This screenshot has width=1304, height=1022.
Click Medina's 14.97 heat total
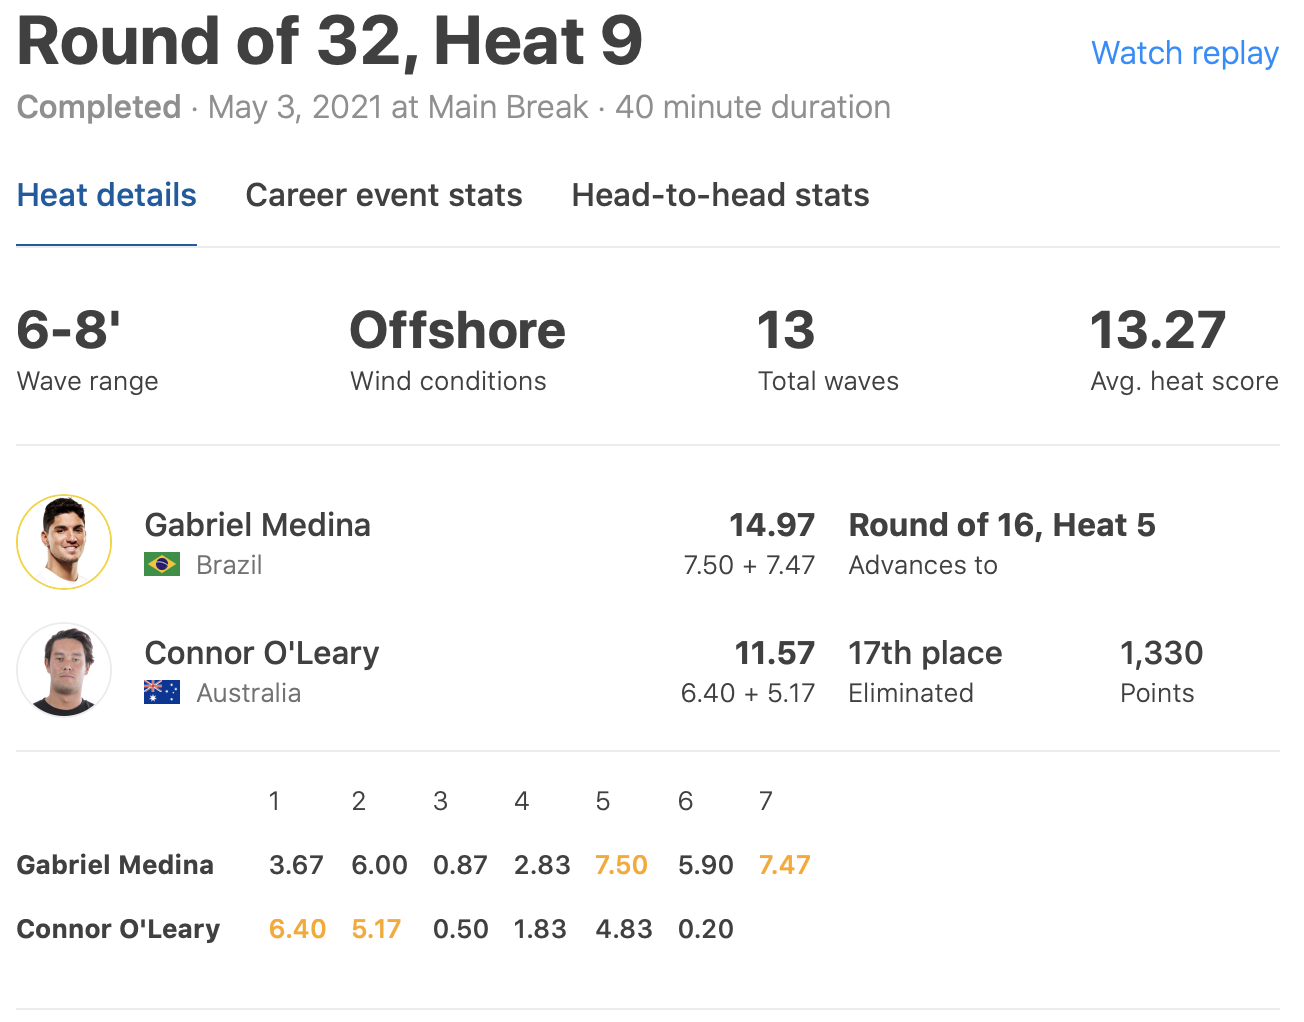(x=771, y=525)
